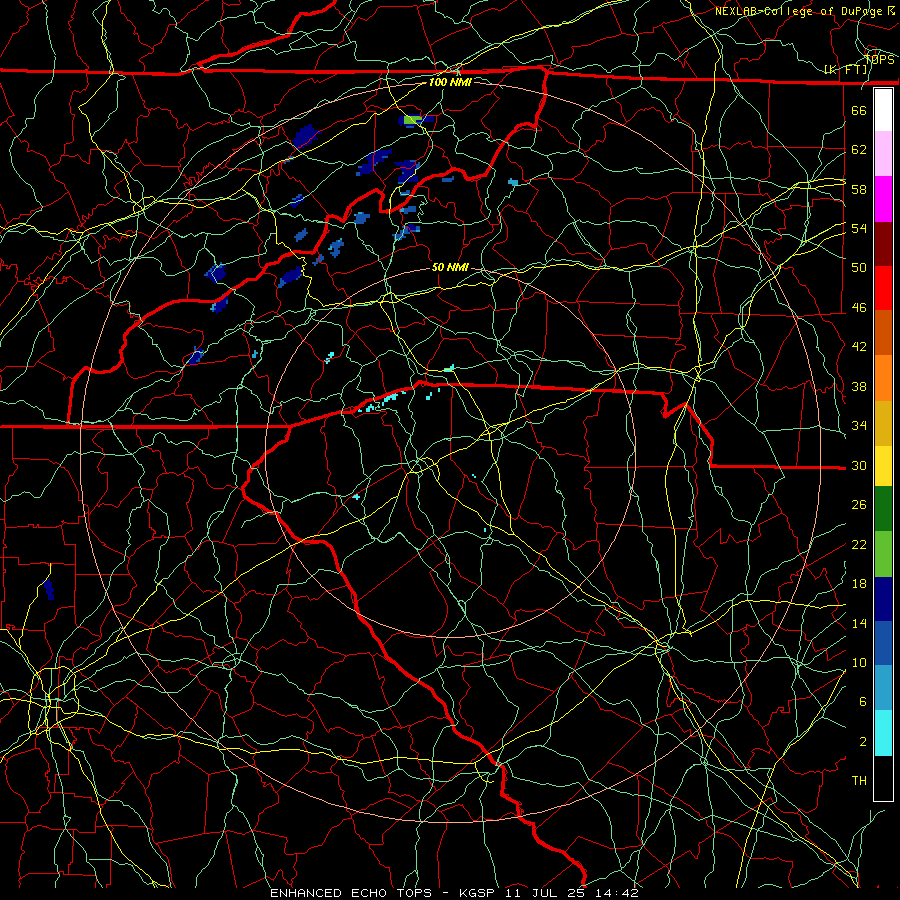This screenshot has height=900, width=900.
Task: Click the legend value '54'
Action: click(x=859, y=228)
